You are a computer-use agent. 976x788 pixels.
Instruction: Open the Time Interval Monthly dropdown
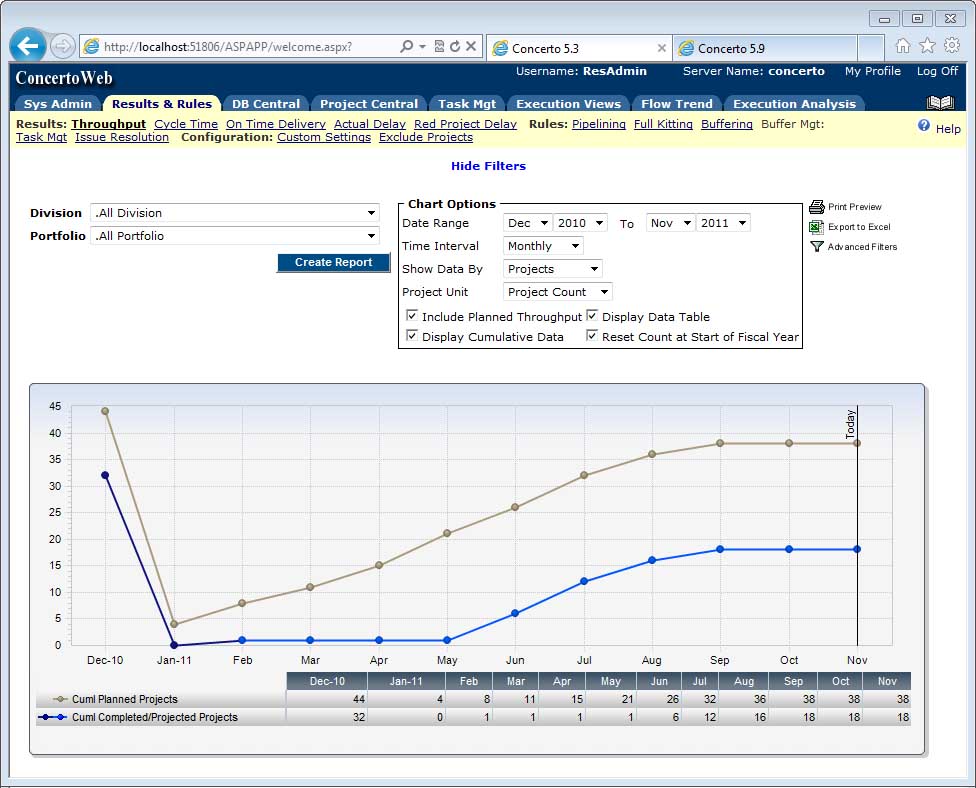click(544, 246)
